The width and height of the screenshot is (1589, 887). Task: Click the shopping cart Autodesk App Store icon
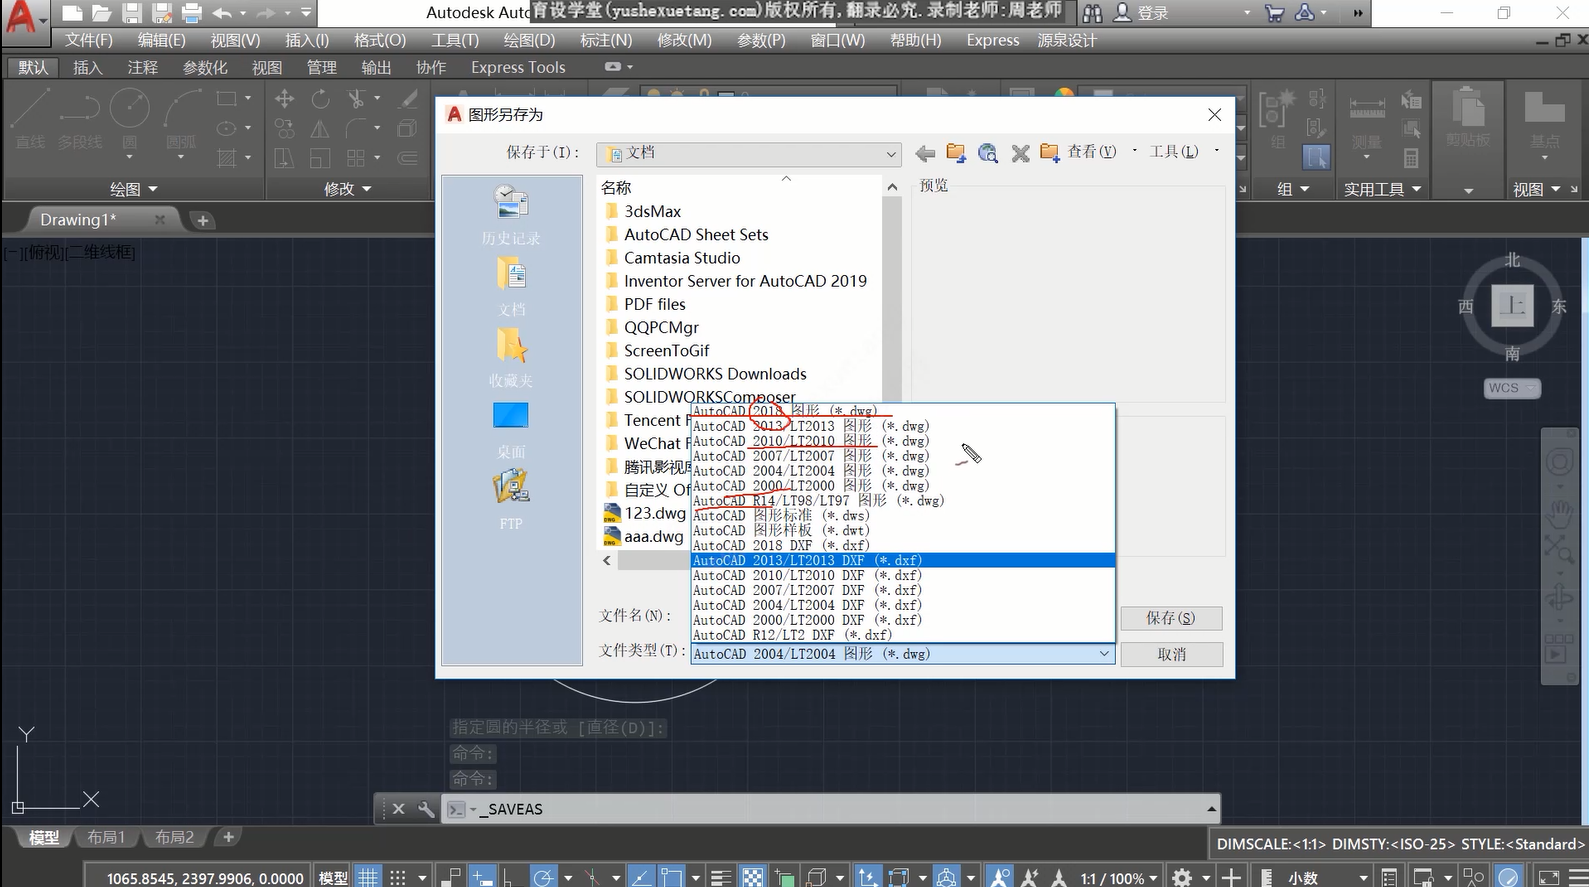pyautogui.click(x=1274, y=13)
